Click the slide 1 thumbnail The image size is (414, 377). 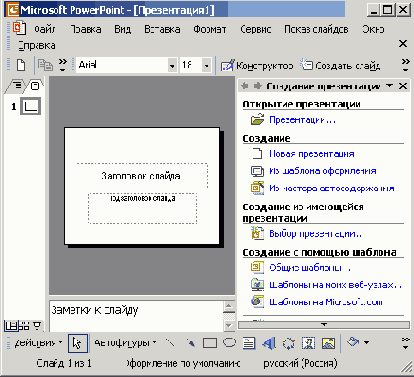pyautogui.click(x=31, y=106)
